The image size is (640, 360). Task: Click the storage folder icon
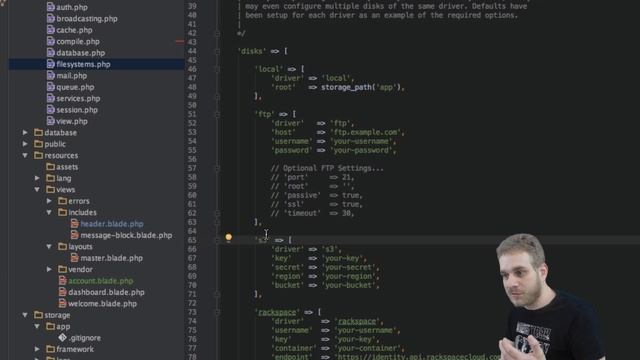pyautogui.click(x=39, y=315)
